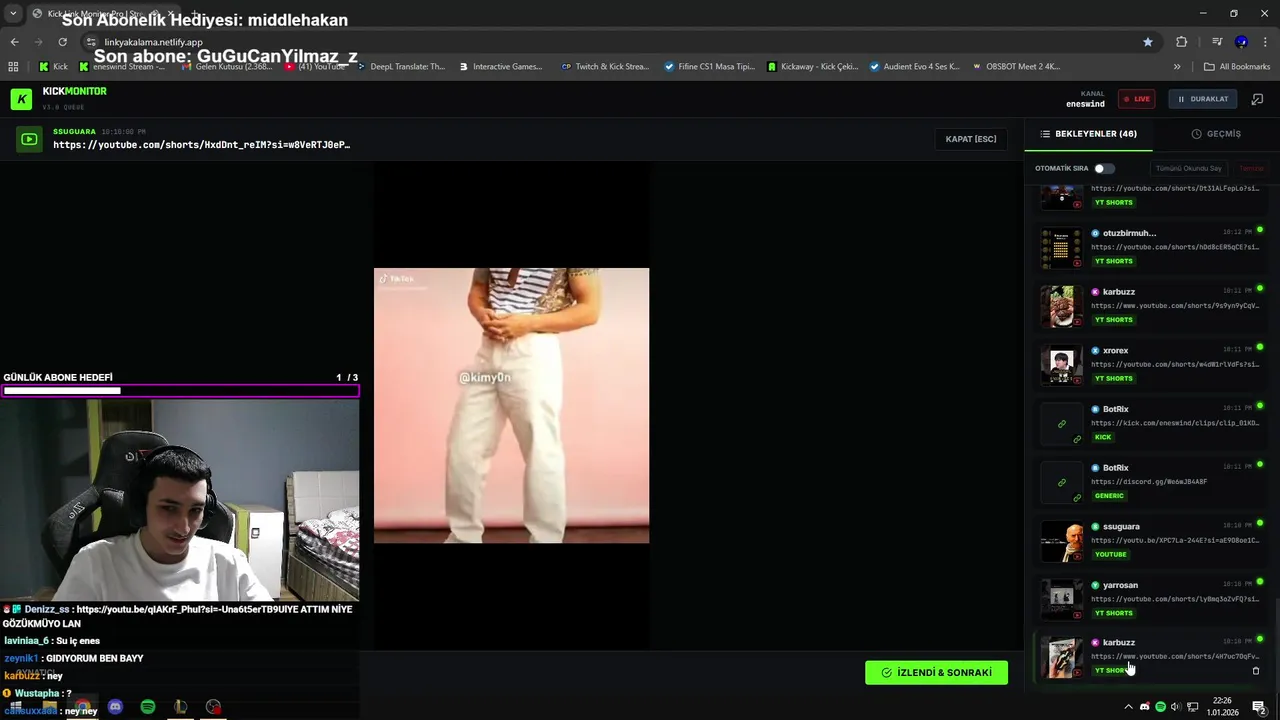Viewport: 1280px width, 720px height.
Task: Open the Twitch & Kick Strea... bookmark
Action: pos(605,67)
